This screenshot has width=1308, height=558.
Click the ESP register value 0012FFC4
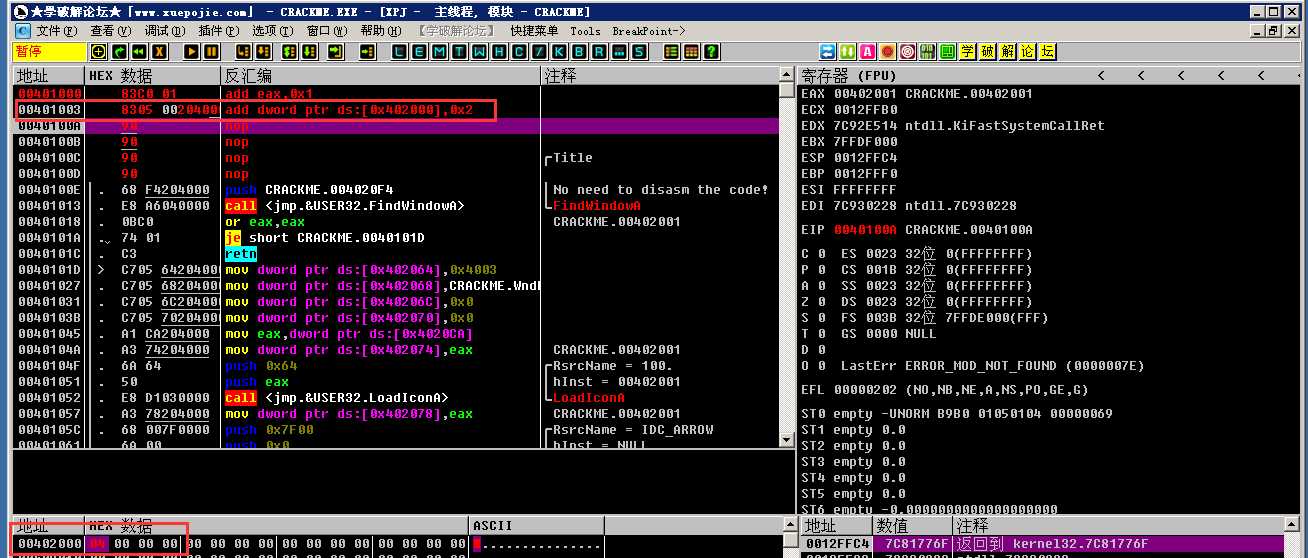click(865, 158)
